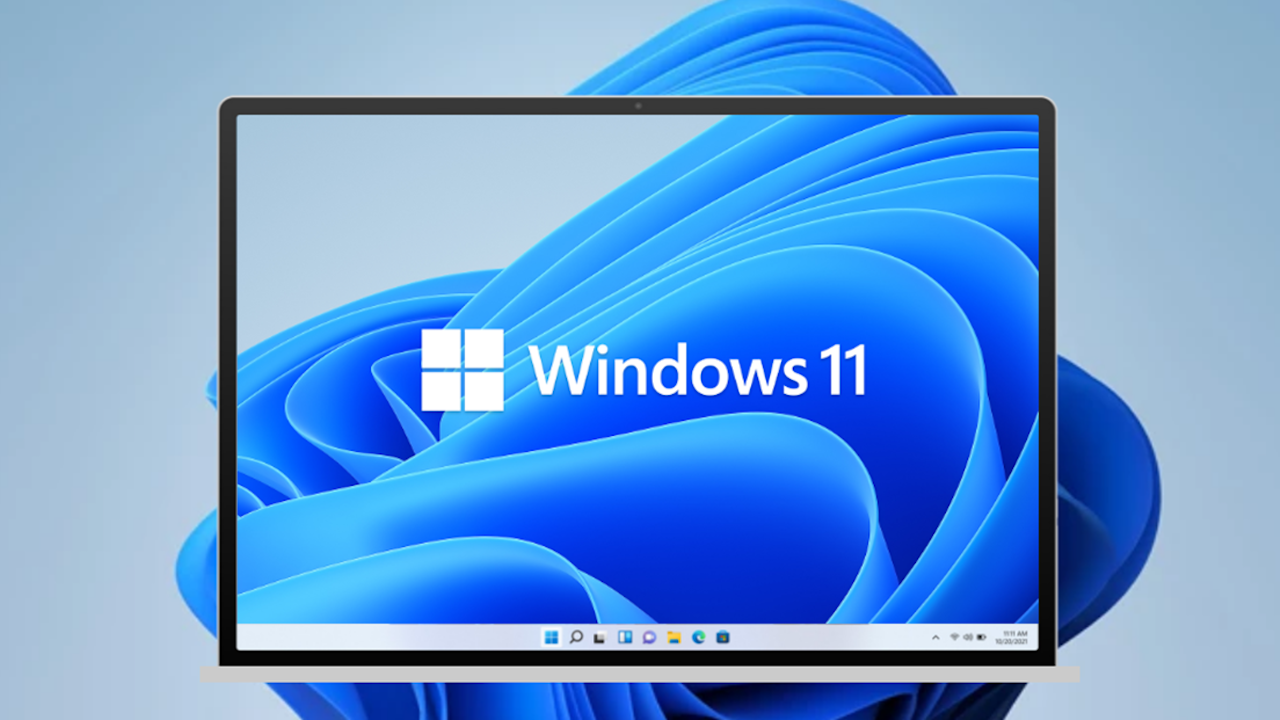This screenshot has width=1280, height=720.
Task: Collapse the system tray overflow chevron
Action: (x=935, y=637)
